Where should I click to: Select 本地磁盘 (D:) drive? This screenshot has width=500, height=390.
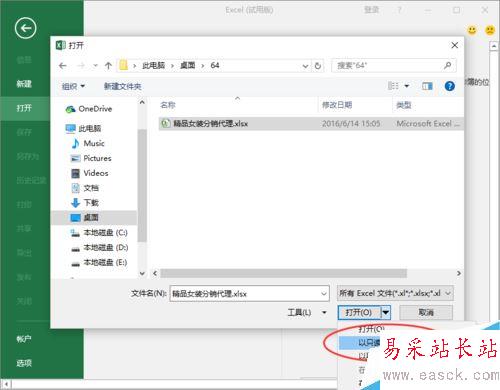click(x=99, y=248)
